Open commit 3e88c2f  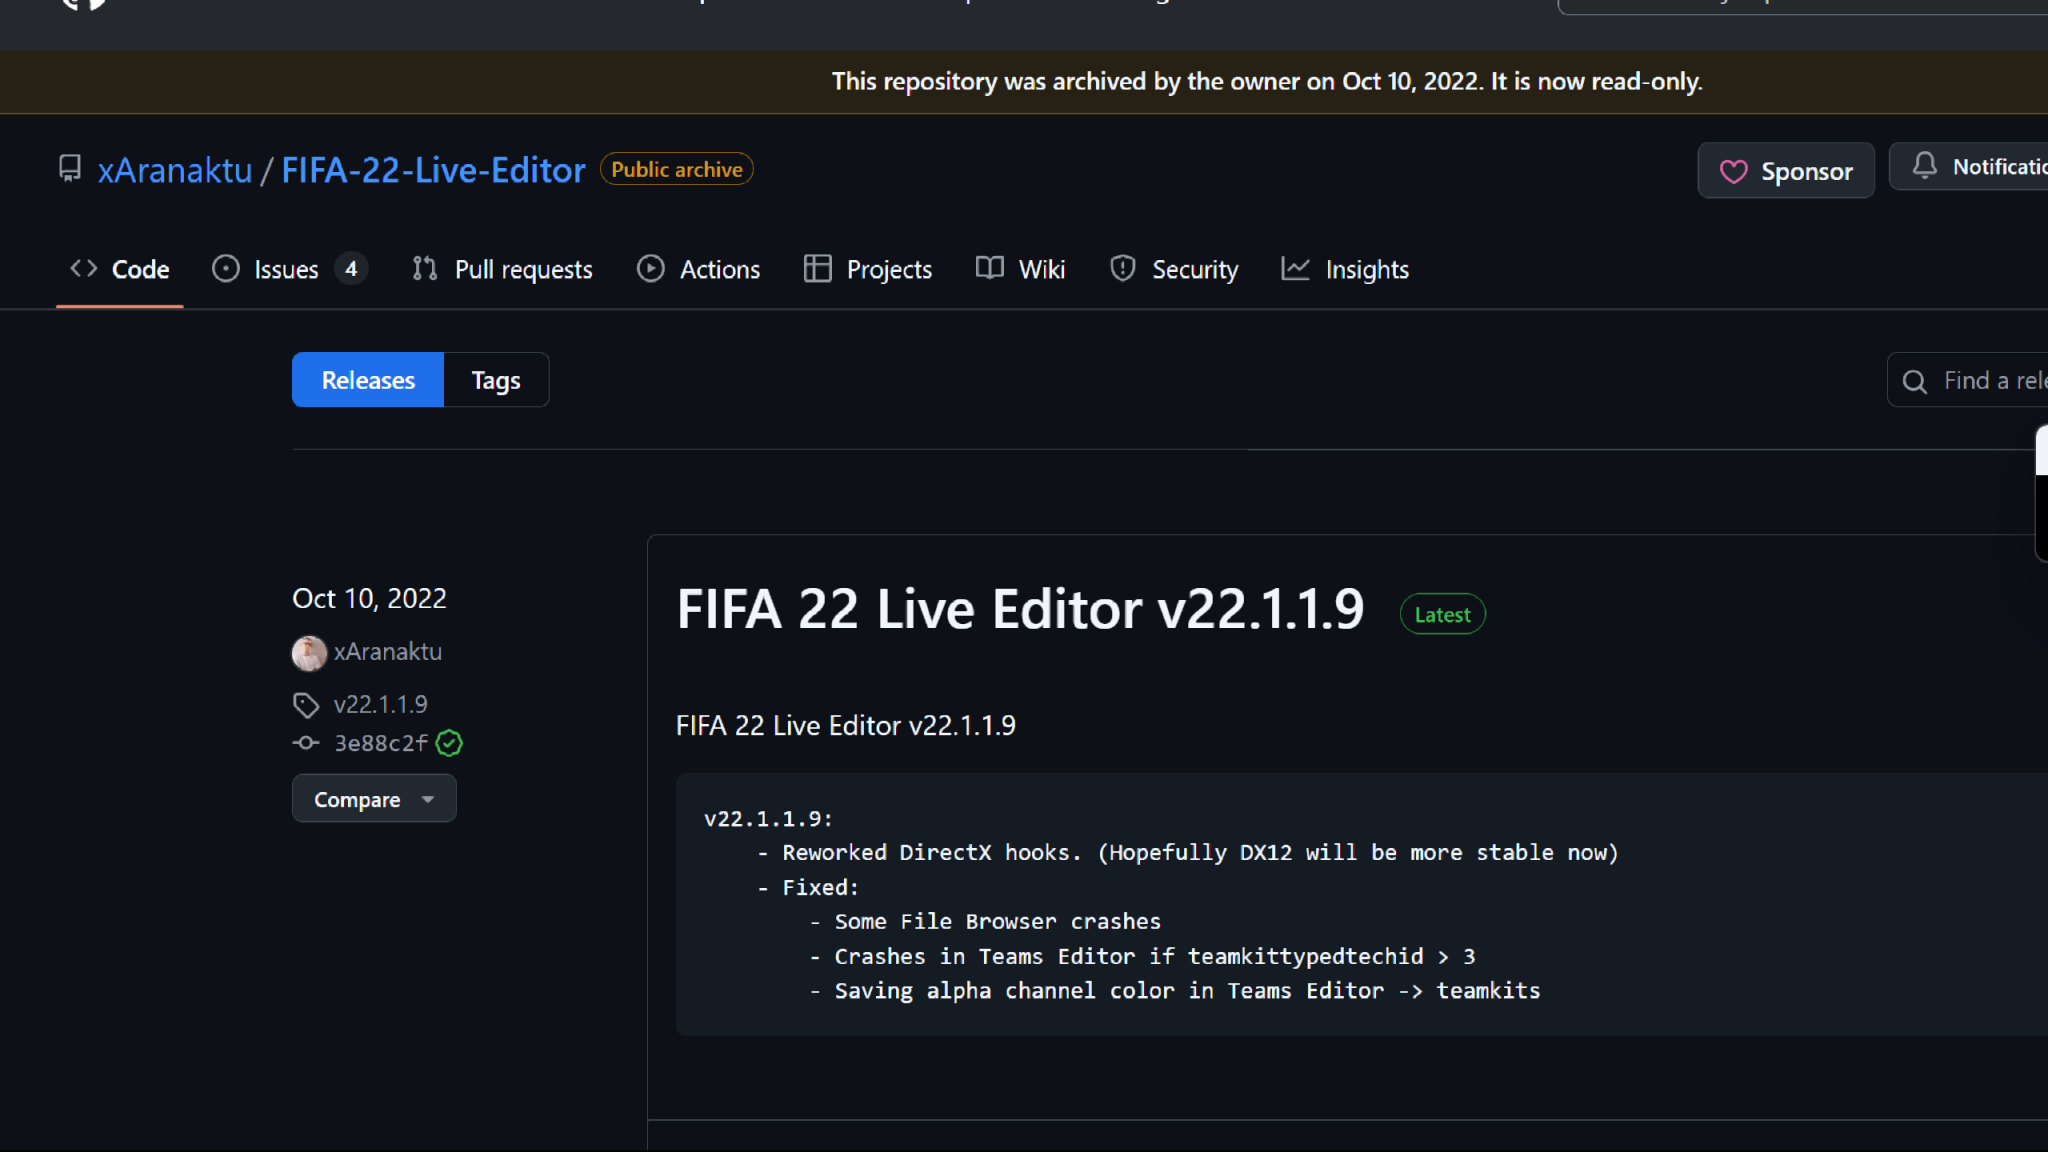381,743
